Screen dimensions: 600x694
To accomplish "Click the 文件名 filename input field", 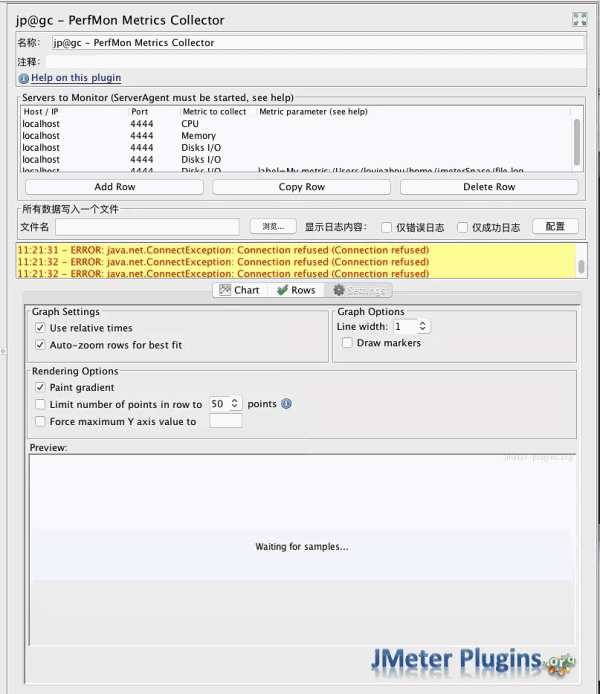I will pyautogui.click(x=146, y=227).
